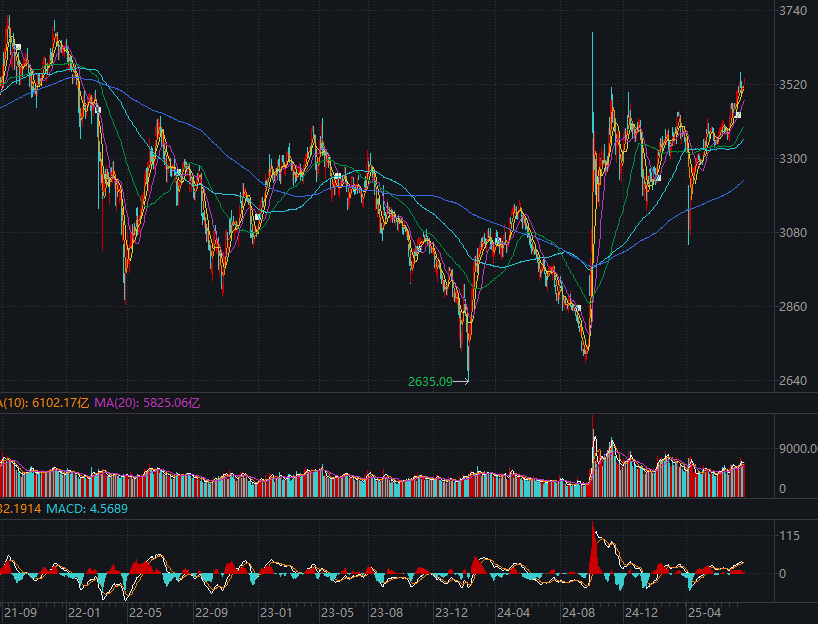Click the white marker near the 24-08 low
Image resolution: width=818 pixels, height=624 pixels.
coord(578,308)
